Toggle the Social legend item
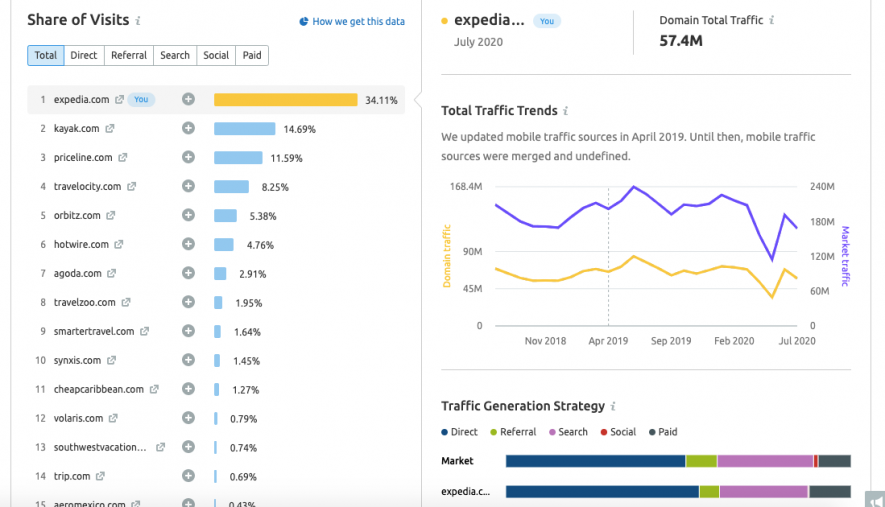This screenshot has width=885, height=507. (618, 432)
